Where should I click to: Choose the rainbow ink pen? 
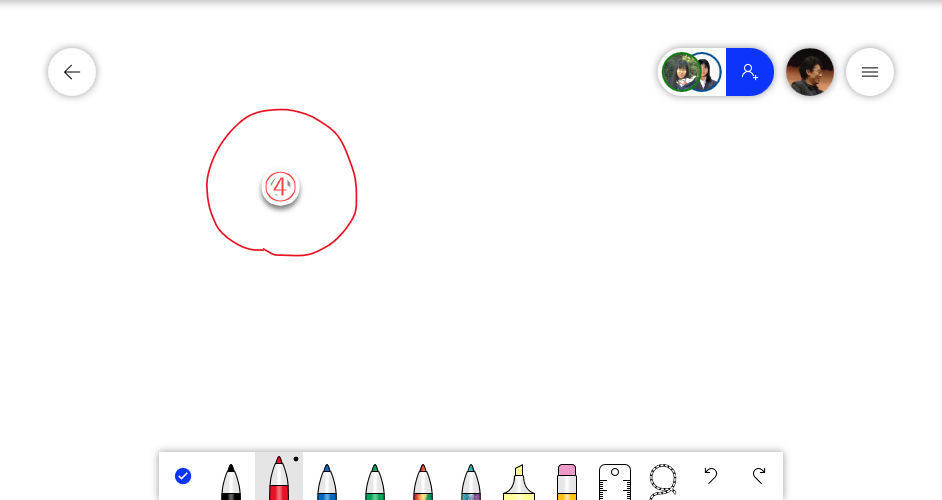[422, 481]
